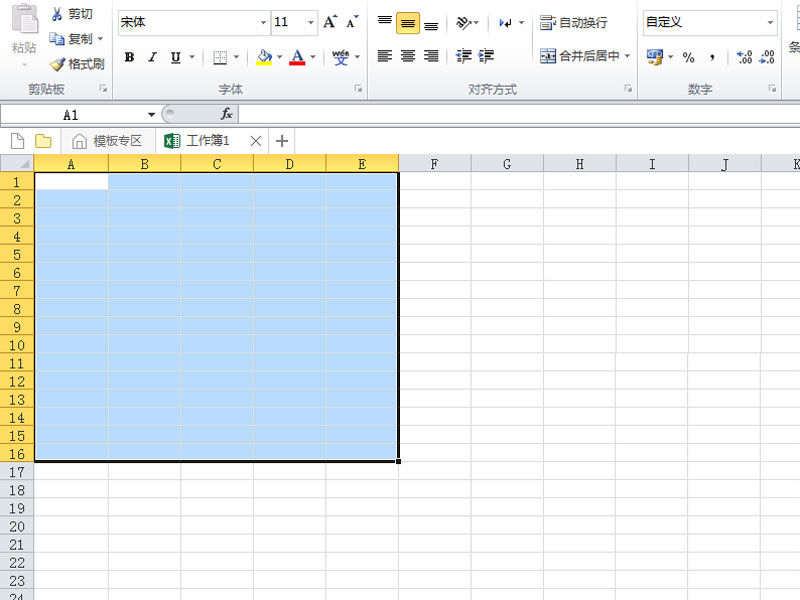Click the accounting number format icon

[x=654, y=57]
